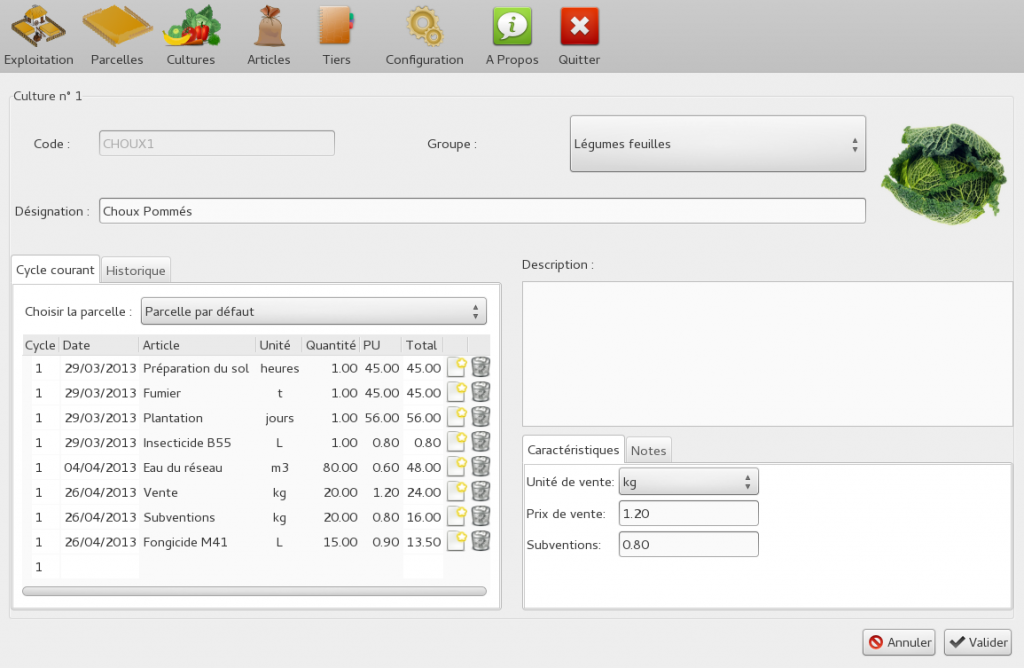Select the 04/04/2013 date cell
1024x668 pixels.
click(x=100, y=468)
